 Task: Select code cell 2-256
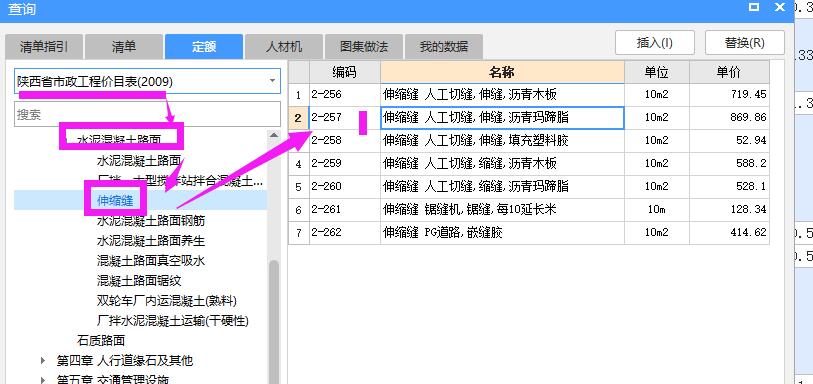345,95
